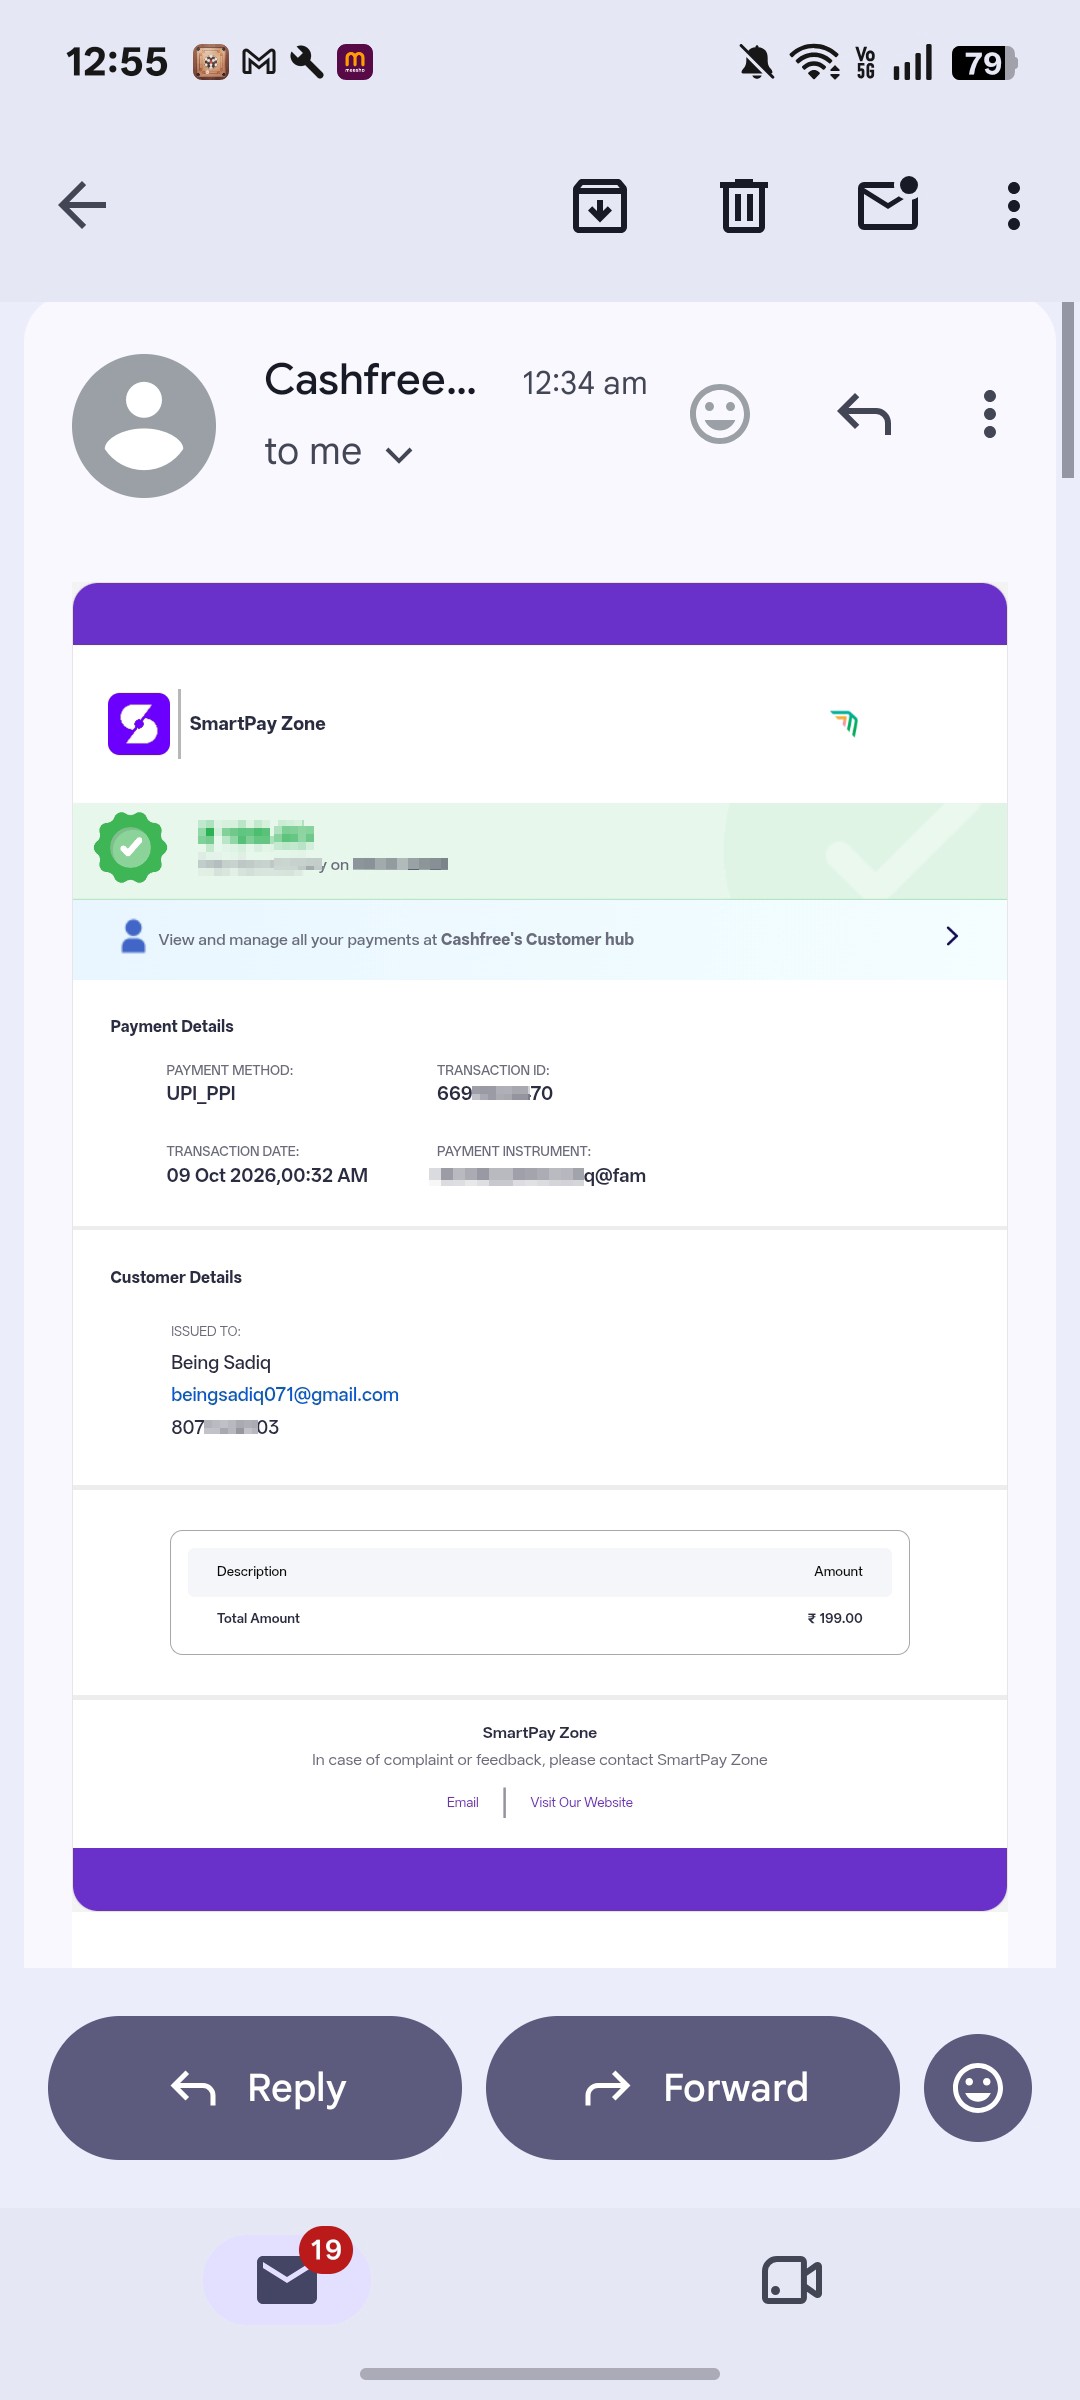
Task: Tap the wrench notification icon
Action: click(x=307, y=62)
